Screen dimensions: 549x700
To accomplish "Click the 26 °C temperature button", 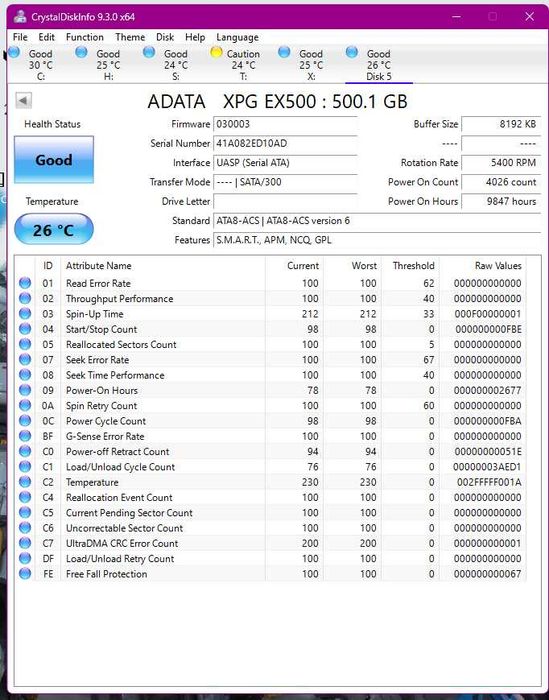I will pos(54,229).
